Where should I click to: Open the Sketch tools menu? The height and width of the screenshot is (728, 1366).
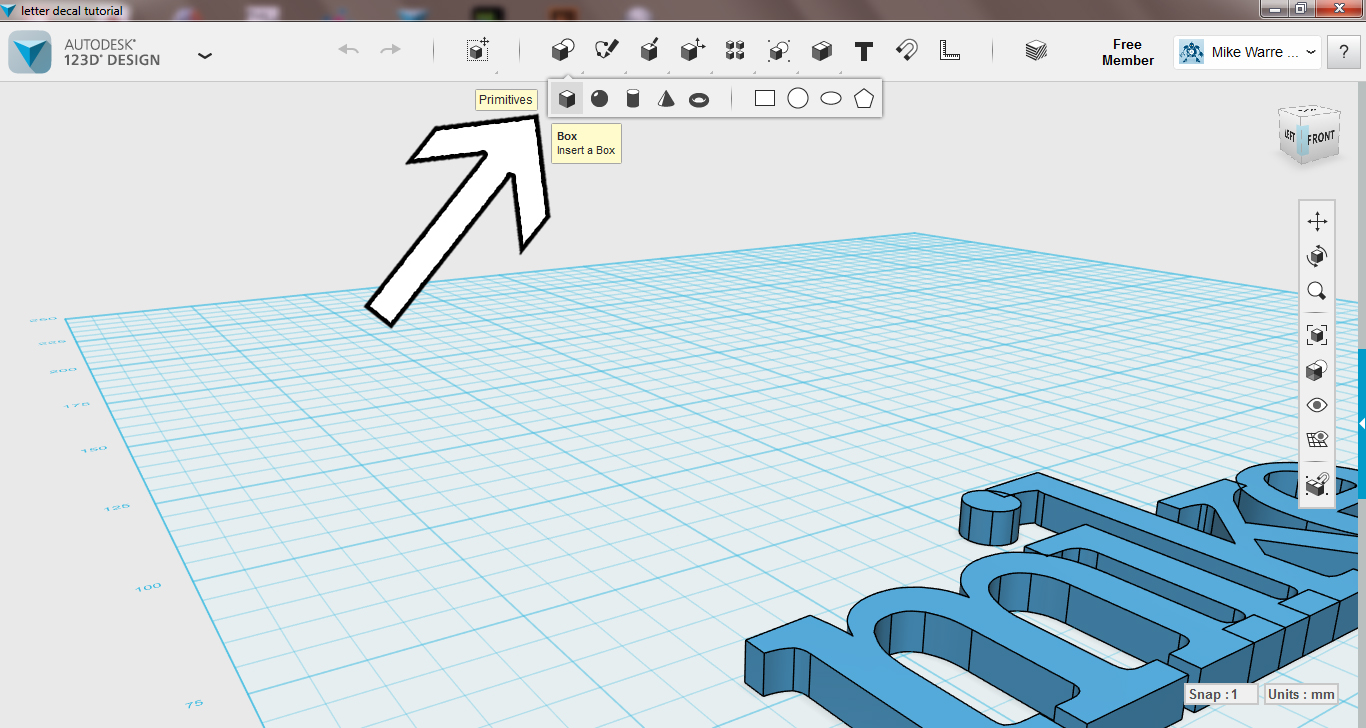click(607, 51)
